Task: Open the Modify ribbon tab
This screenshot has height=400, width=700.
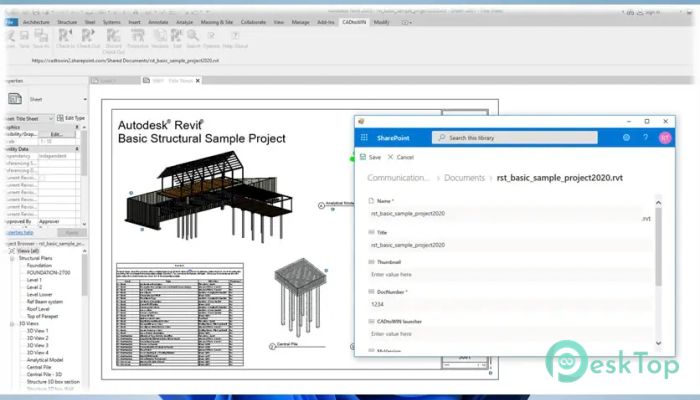Action: tap(381, 22)
